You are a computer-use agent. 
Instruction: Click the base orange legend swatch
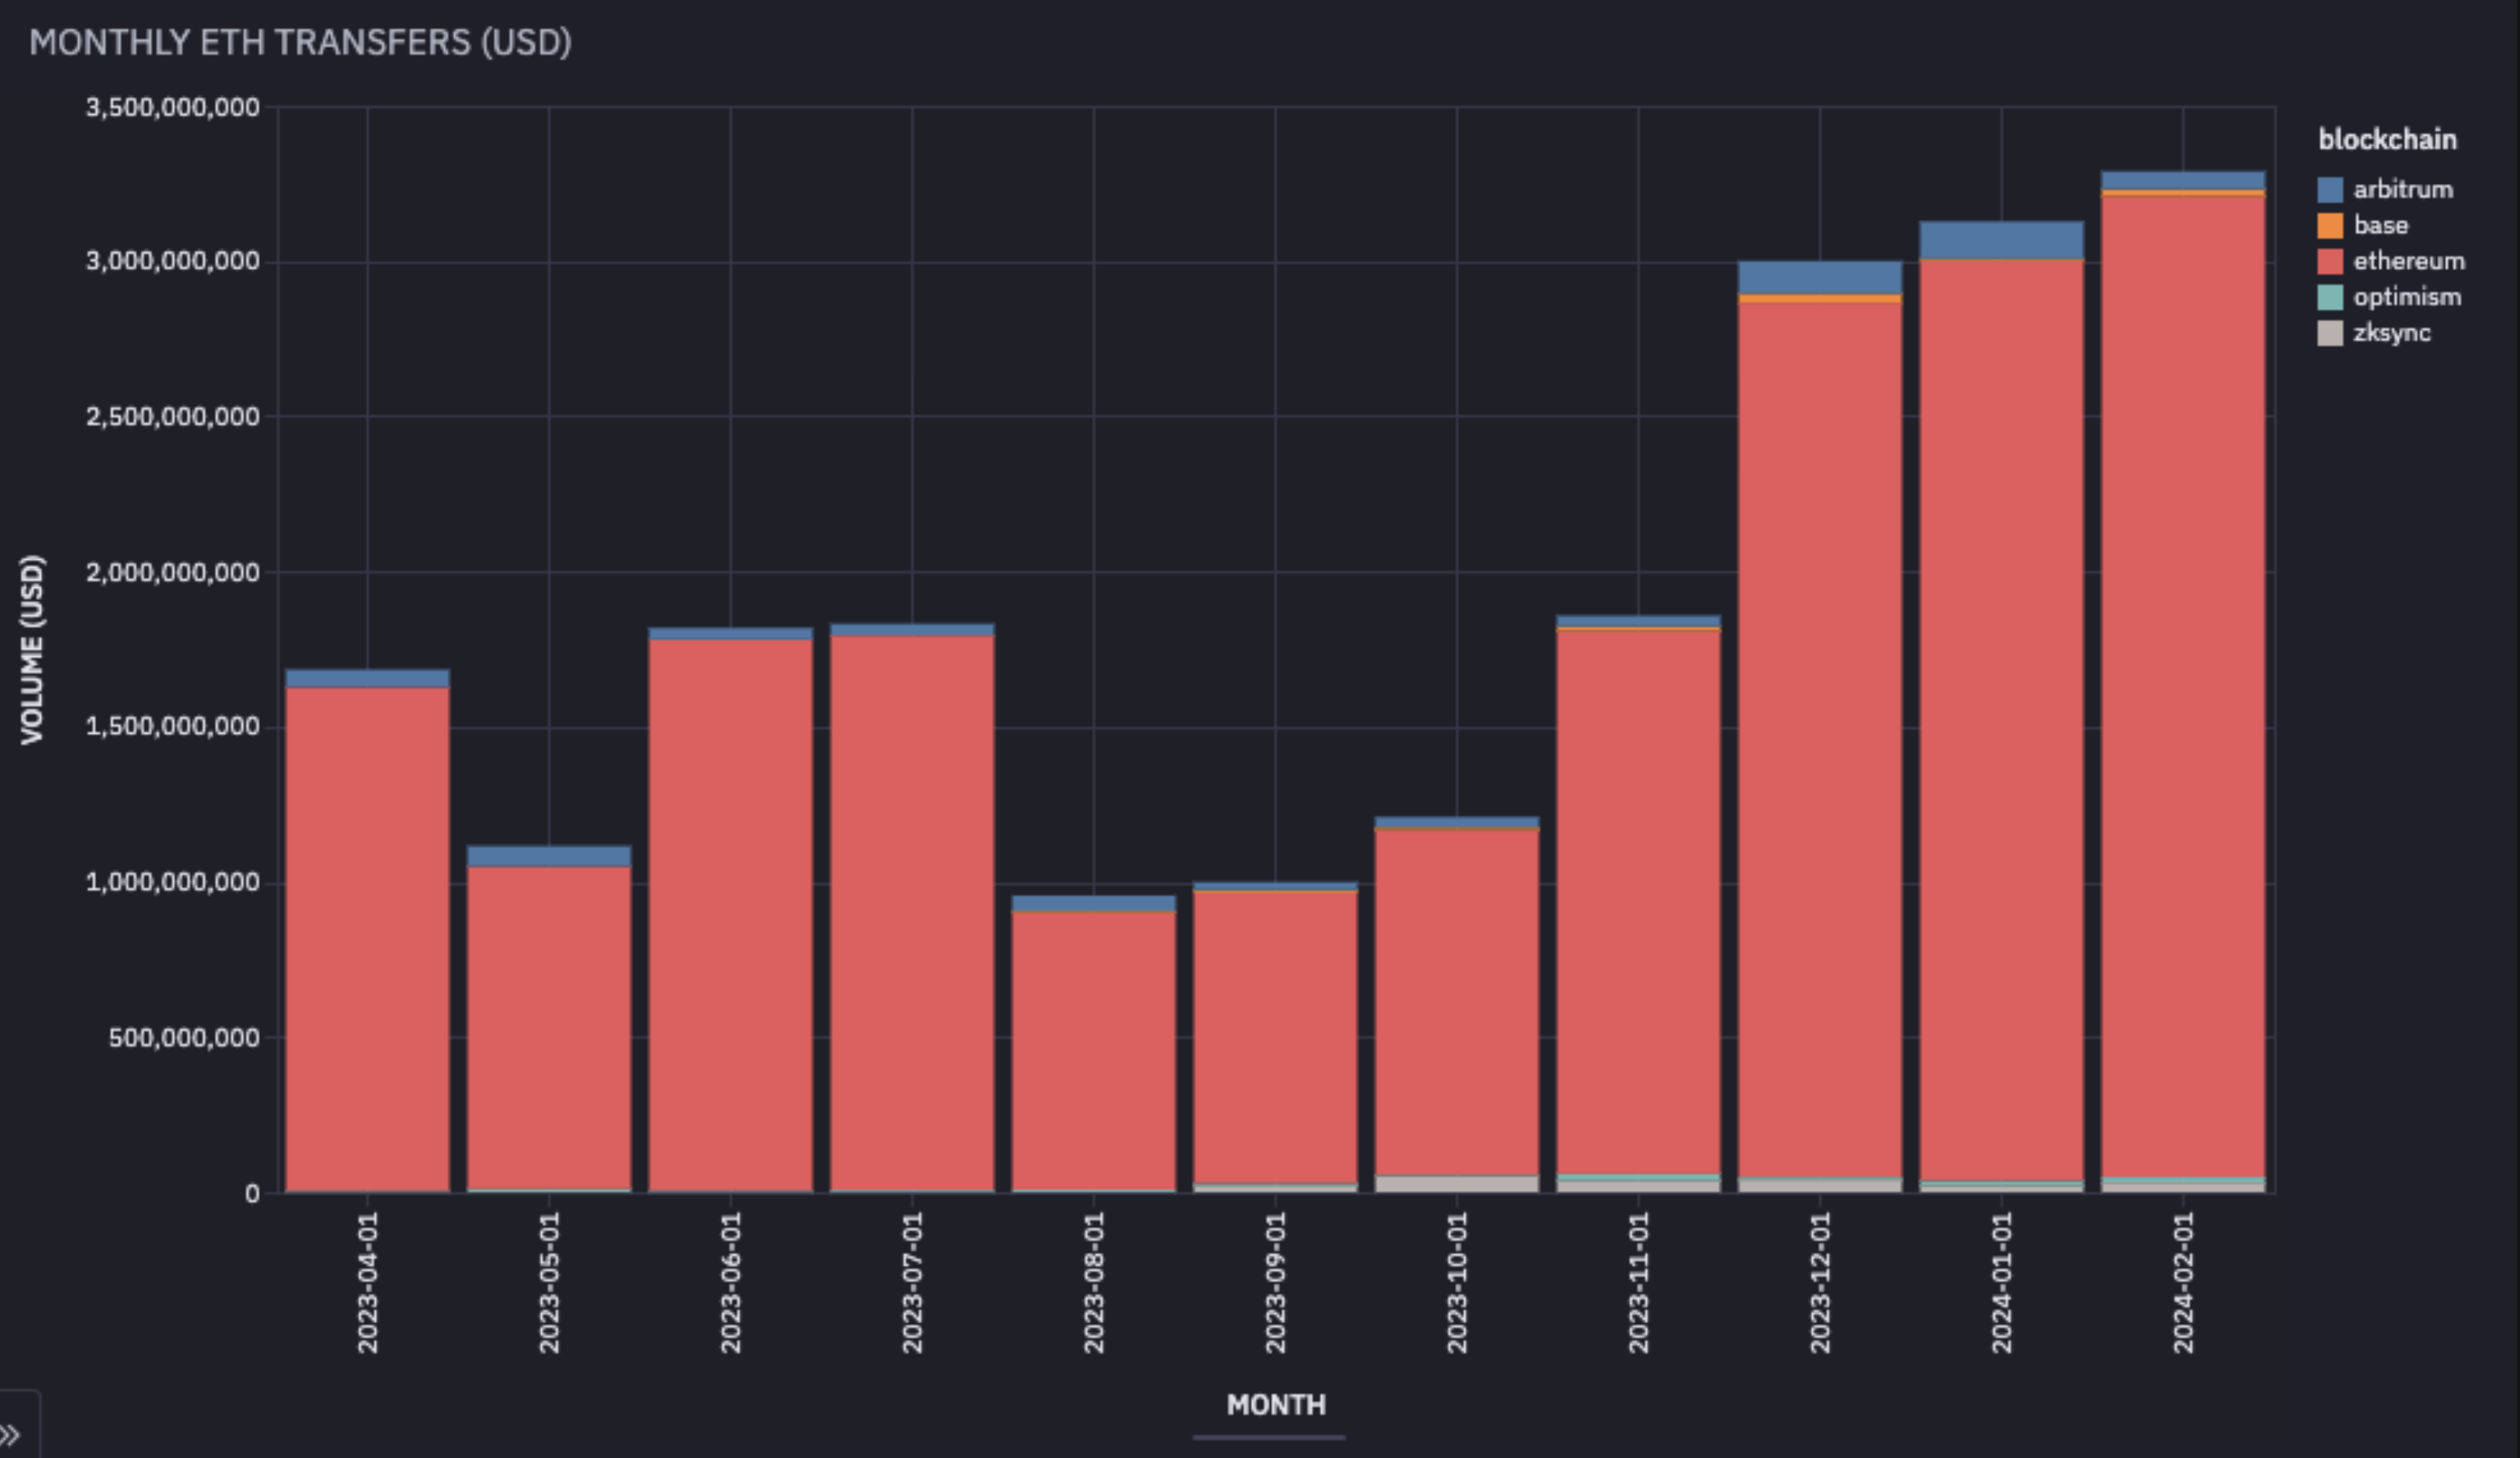click(x=2330, y=226)
